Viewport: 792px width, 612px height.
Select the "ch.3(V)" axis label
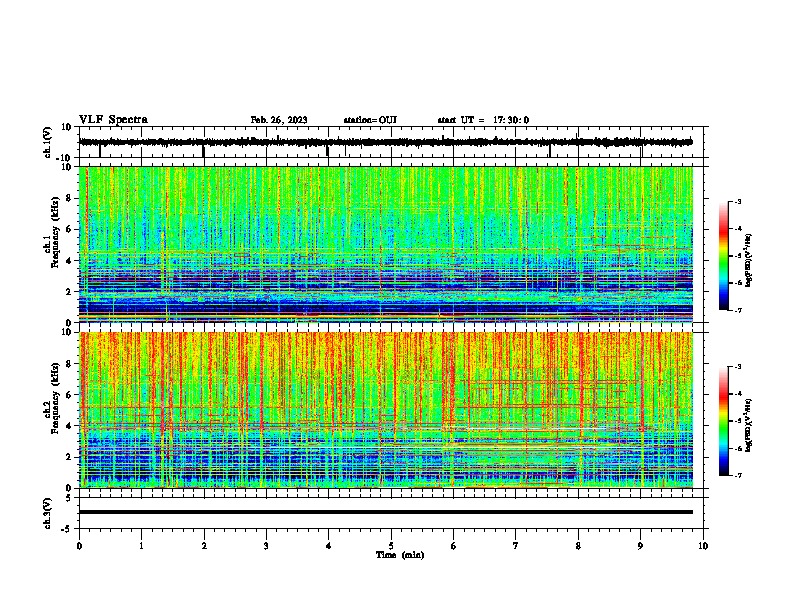tap(48, 513)
